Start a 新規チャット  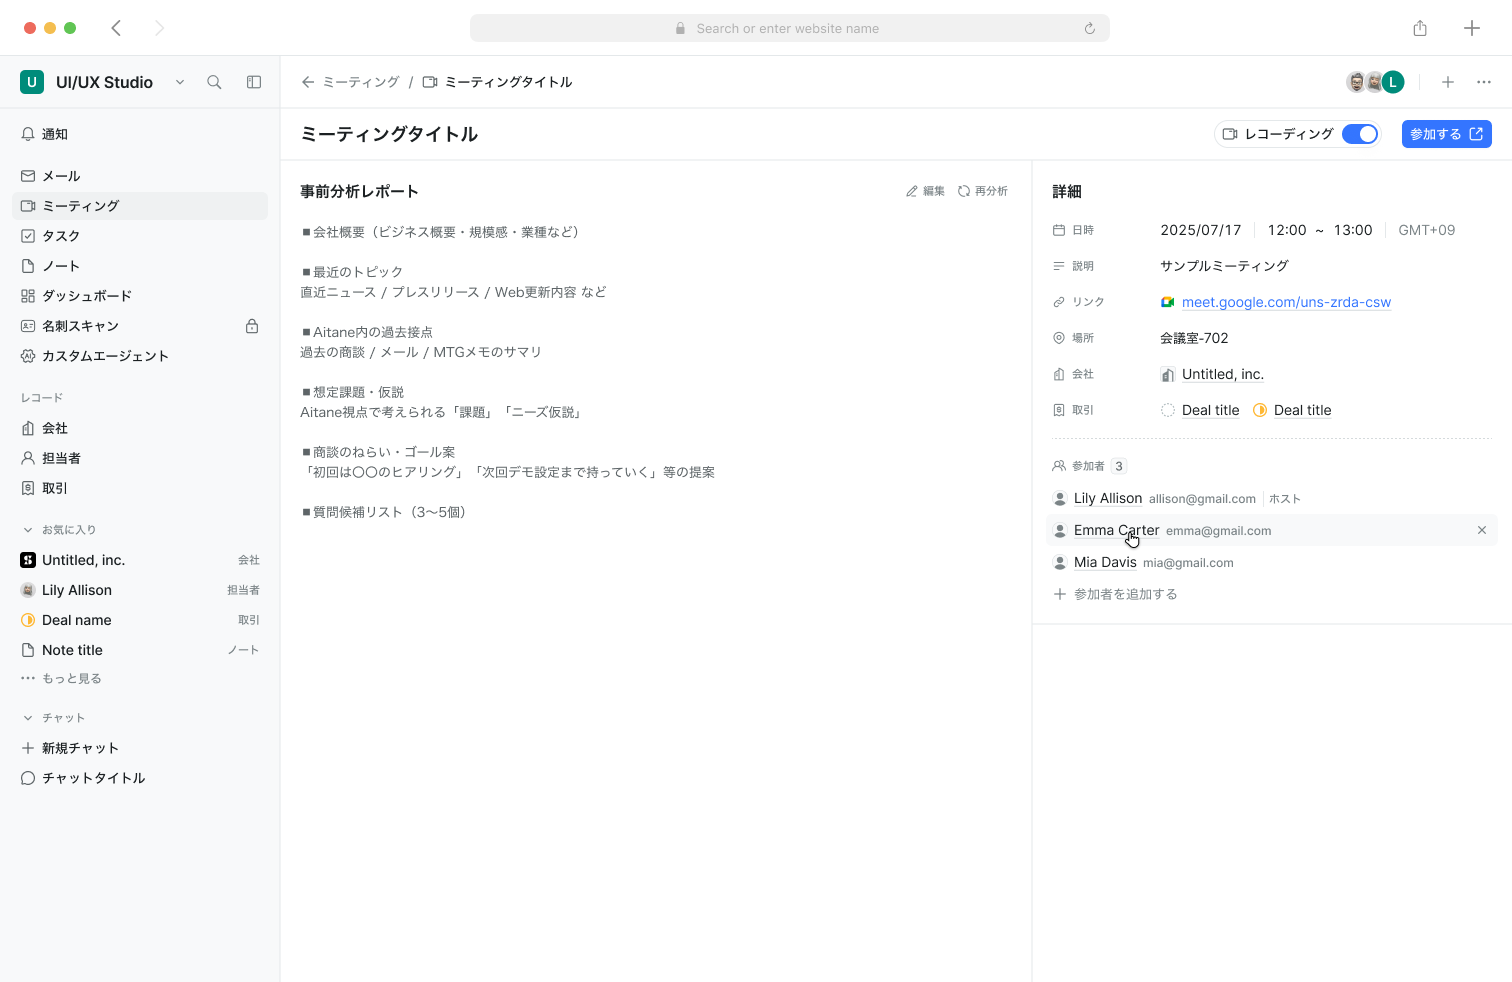(140, 748)
